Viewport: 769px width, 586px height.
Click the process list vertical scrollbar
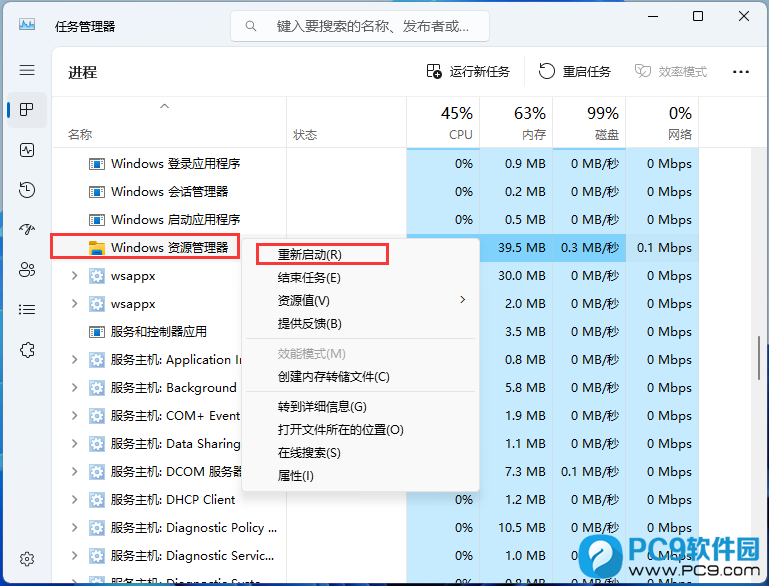(x=759, y=358)
